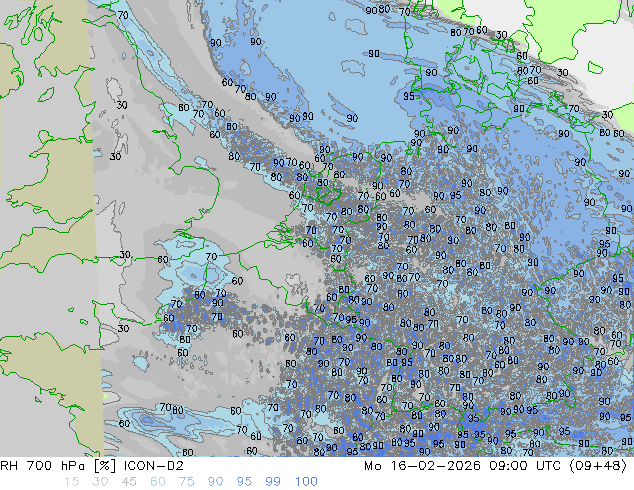
Task: Click legend value 45
Action: (x=128, y=481)
